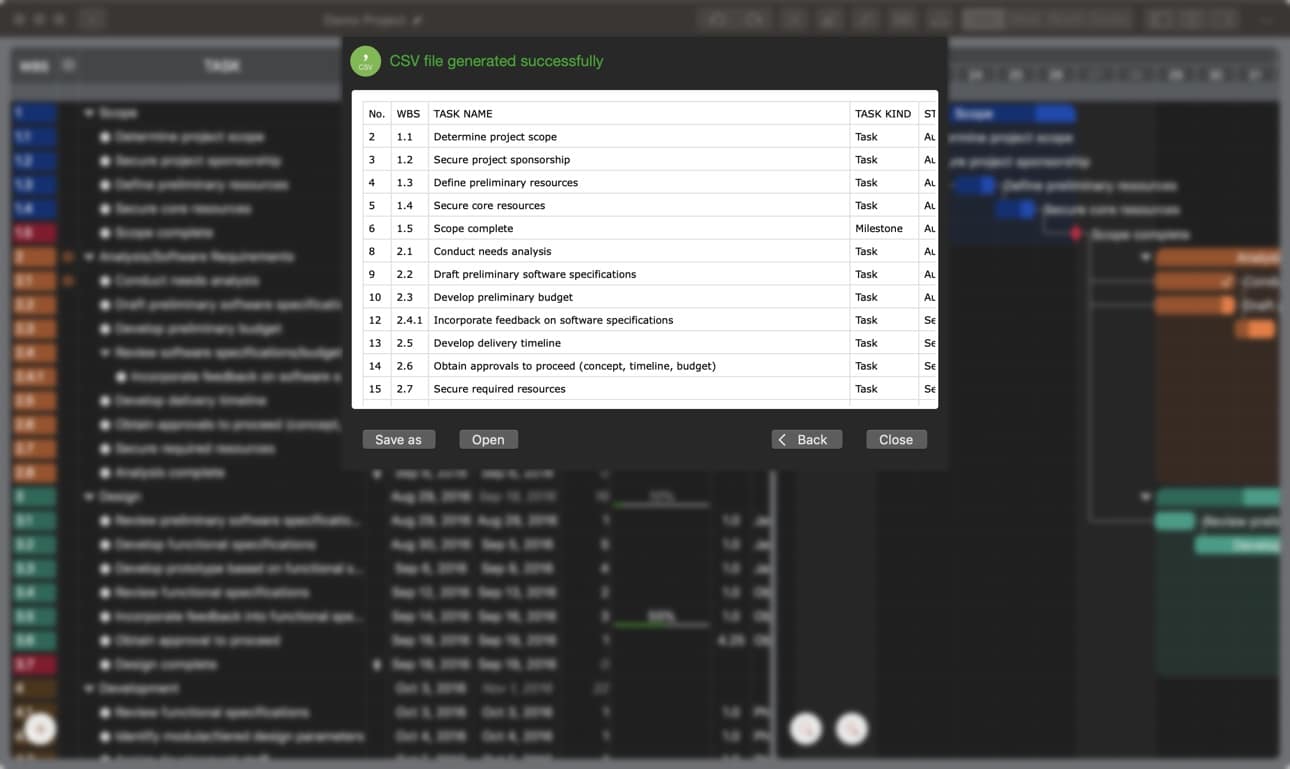Click the bullet icon beside Develop functional specifications

[x=104, y=545]
